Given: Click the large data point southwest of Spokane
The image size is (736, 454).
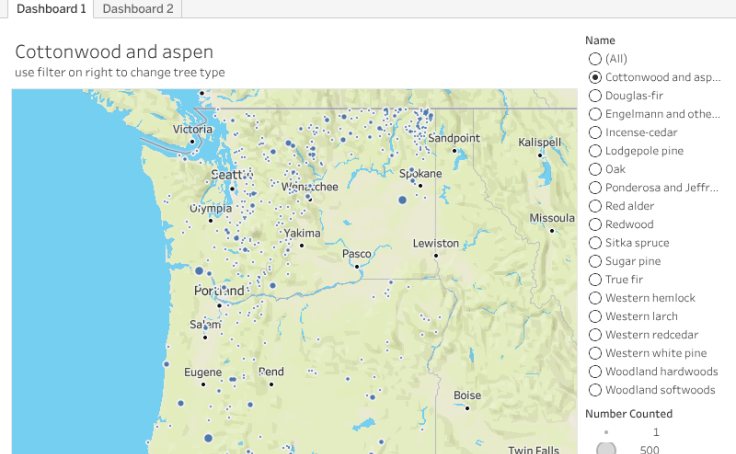Looking at the screenshot, I should click(402, 200).
